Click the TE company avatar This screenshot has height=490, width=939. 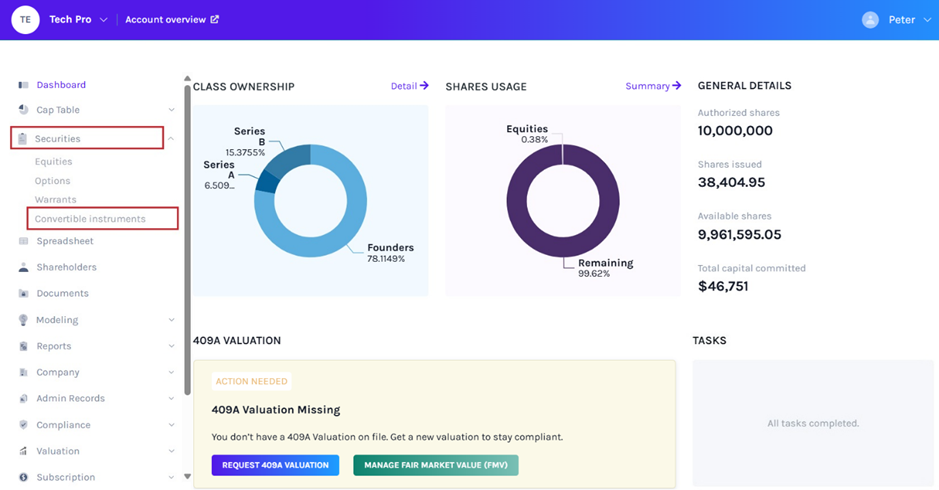click(24, 19)
